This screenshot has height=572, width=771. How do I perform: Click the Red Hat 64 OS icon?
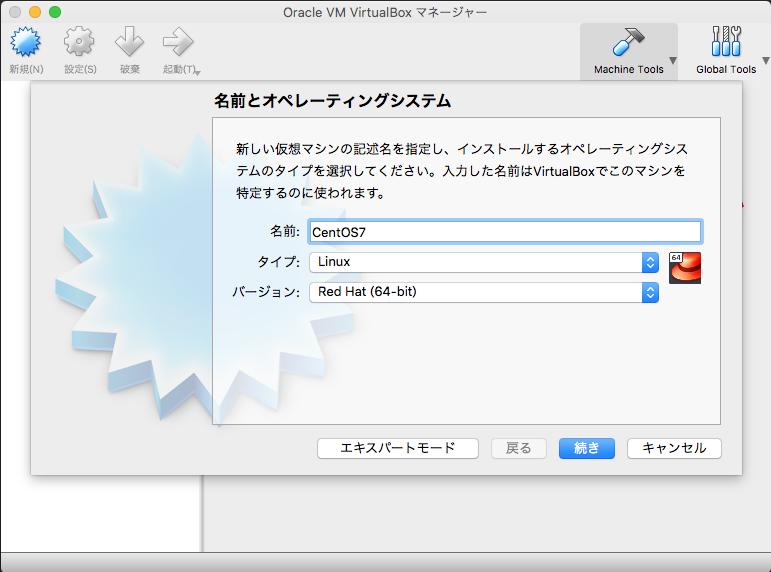point(684,268)
